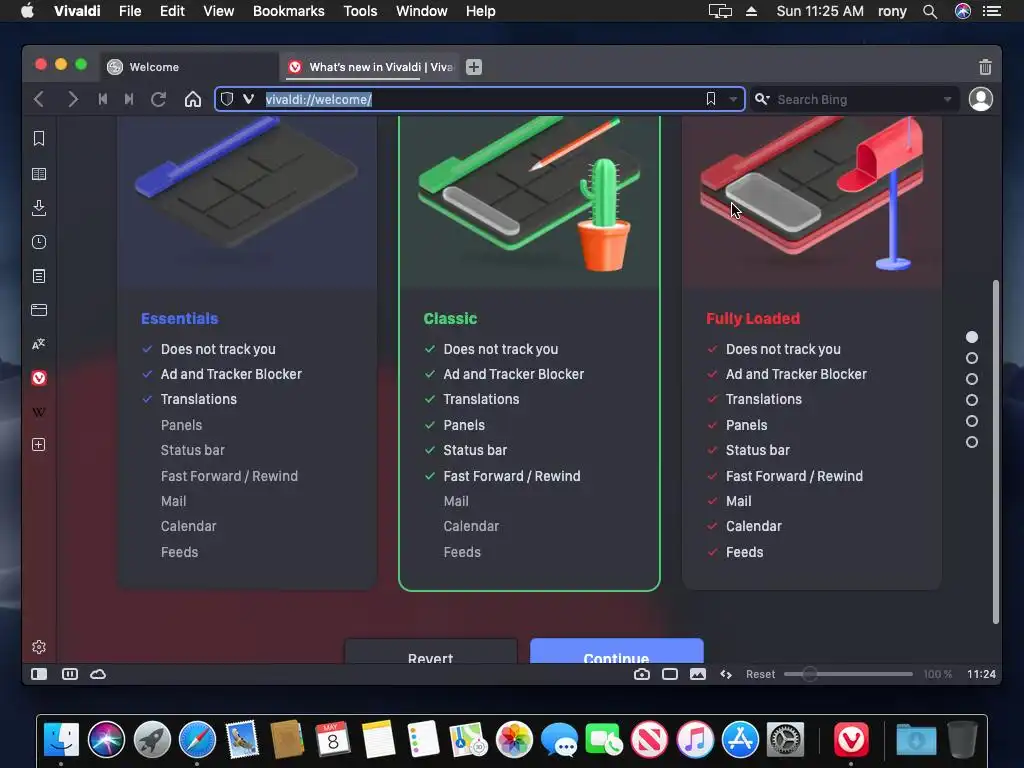This screenshot has height=768, width=1024.
Task: Open the History panel clock icon
Action: [x=39, y=242]
